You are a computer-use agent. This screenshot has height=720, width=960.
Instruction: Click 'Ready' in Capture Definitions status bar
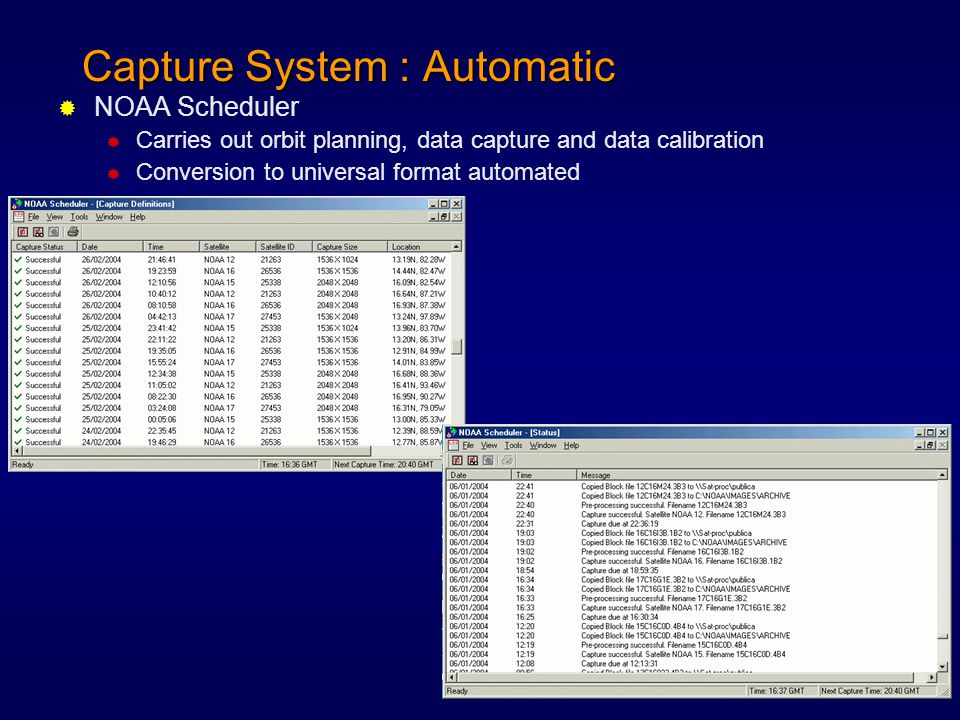pyautogui.click(x=23, y=465)
